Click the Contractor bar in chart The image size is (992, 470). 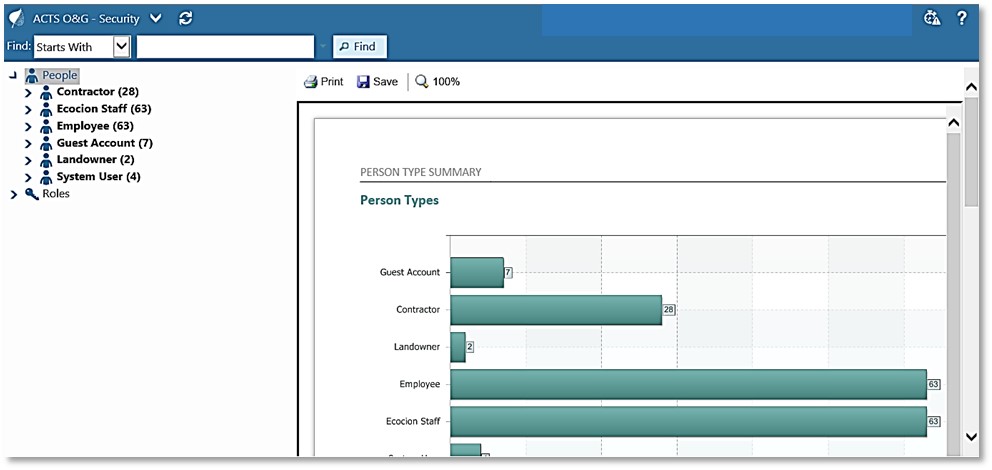click(x=556, y=310)
